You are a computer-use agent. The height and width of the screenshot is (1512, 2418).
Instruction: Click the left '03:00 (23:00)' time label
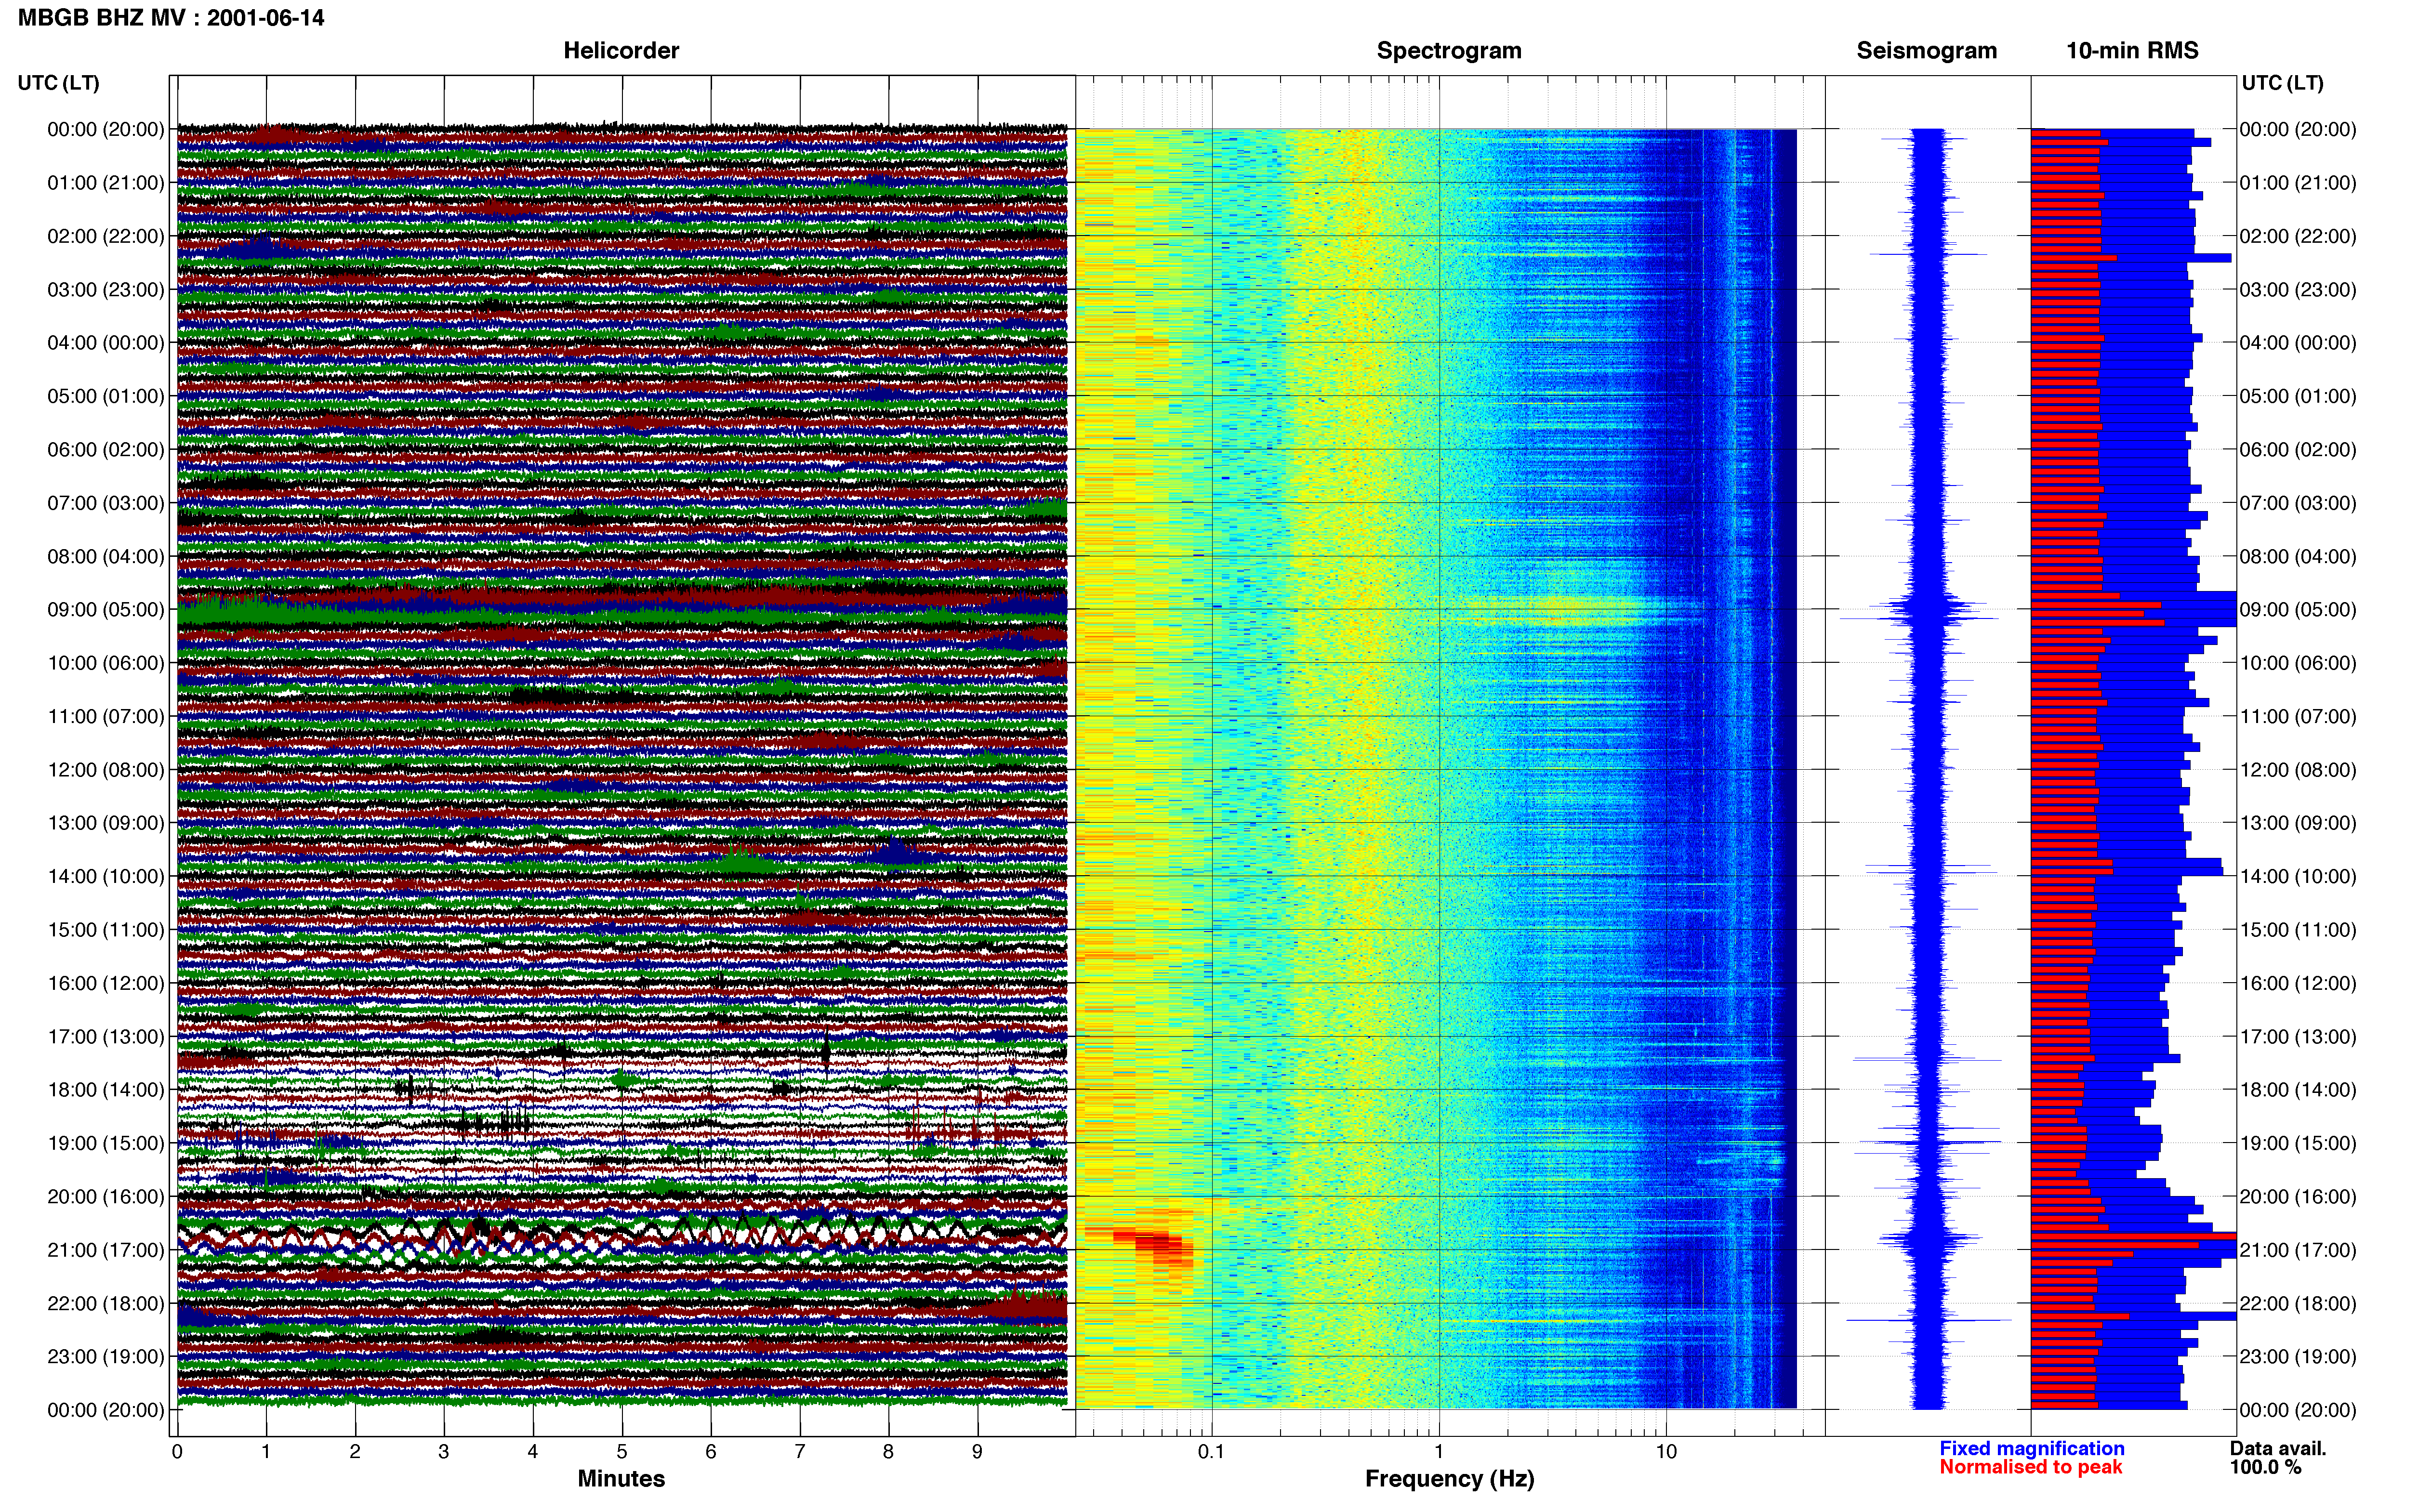tap(106, 290)
